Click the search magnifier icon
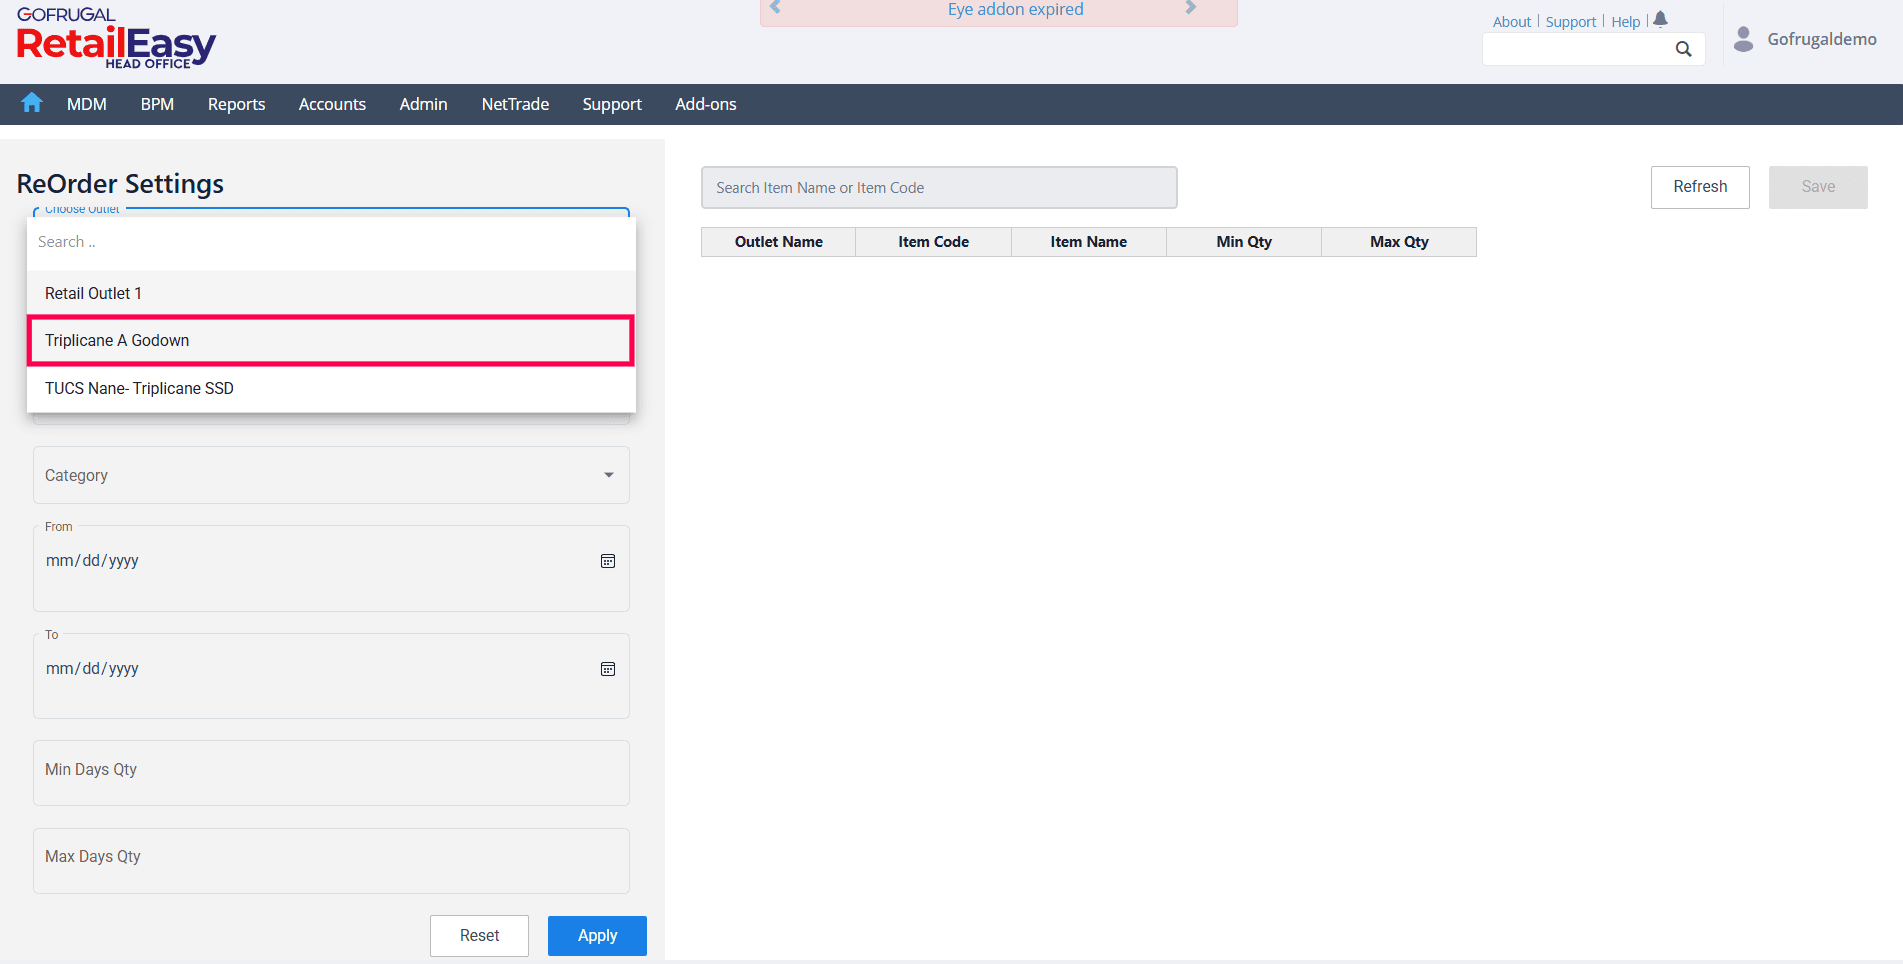 tap(1684, 49)
